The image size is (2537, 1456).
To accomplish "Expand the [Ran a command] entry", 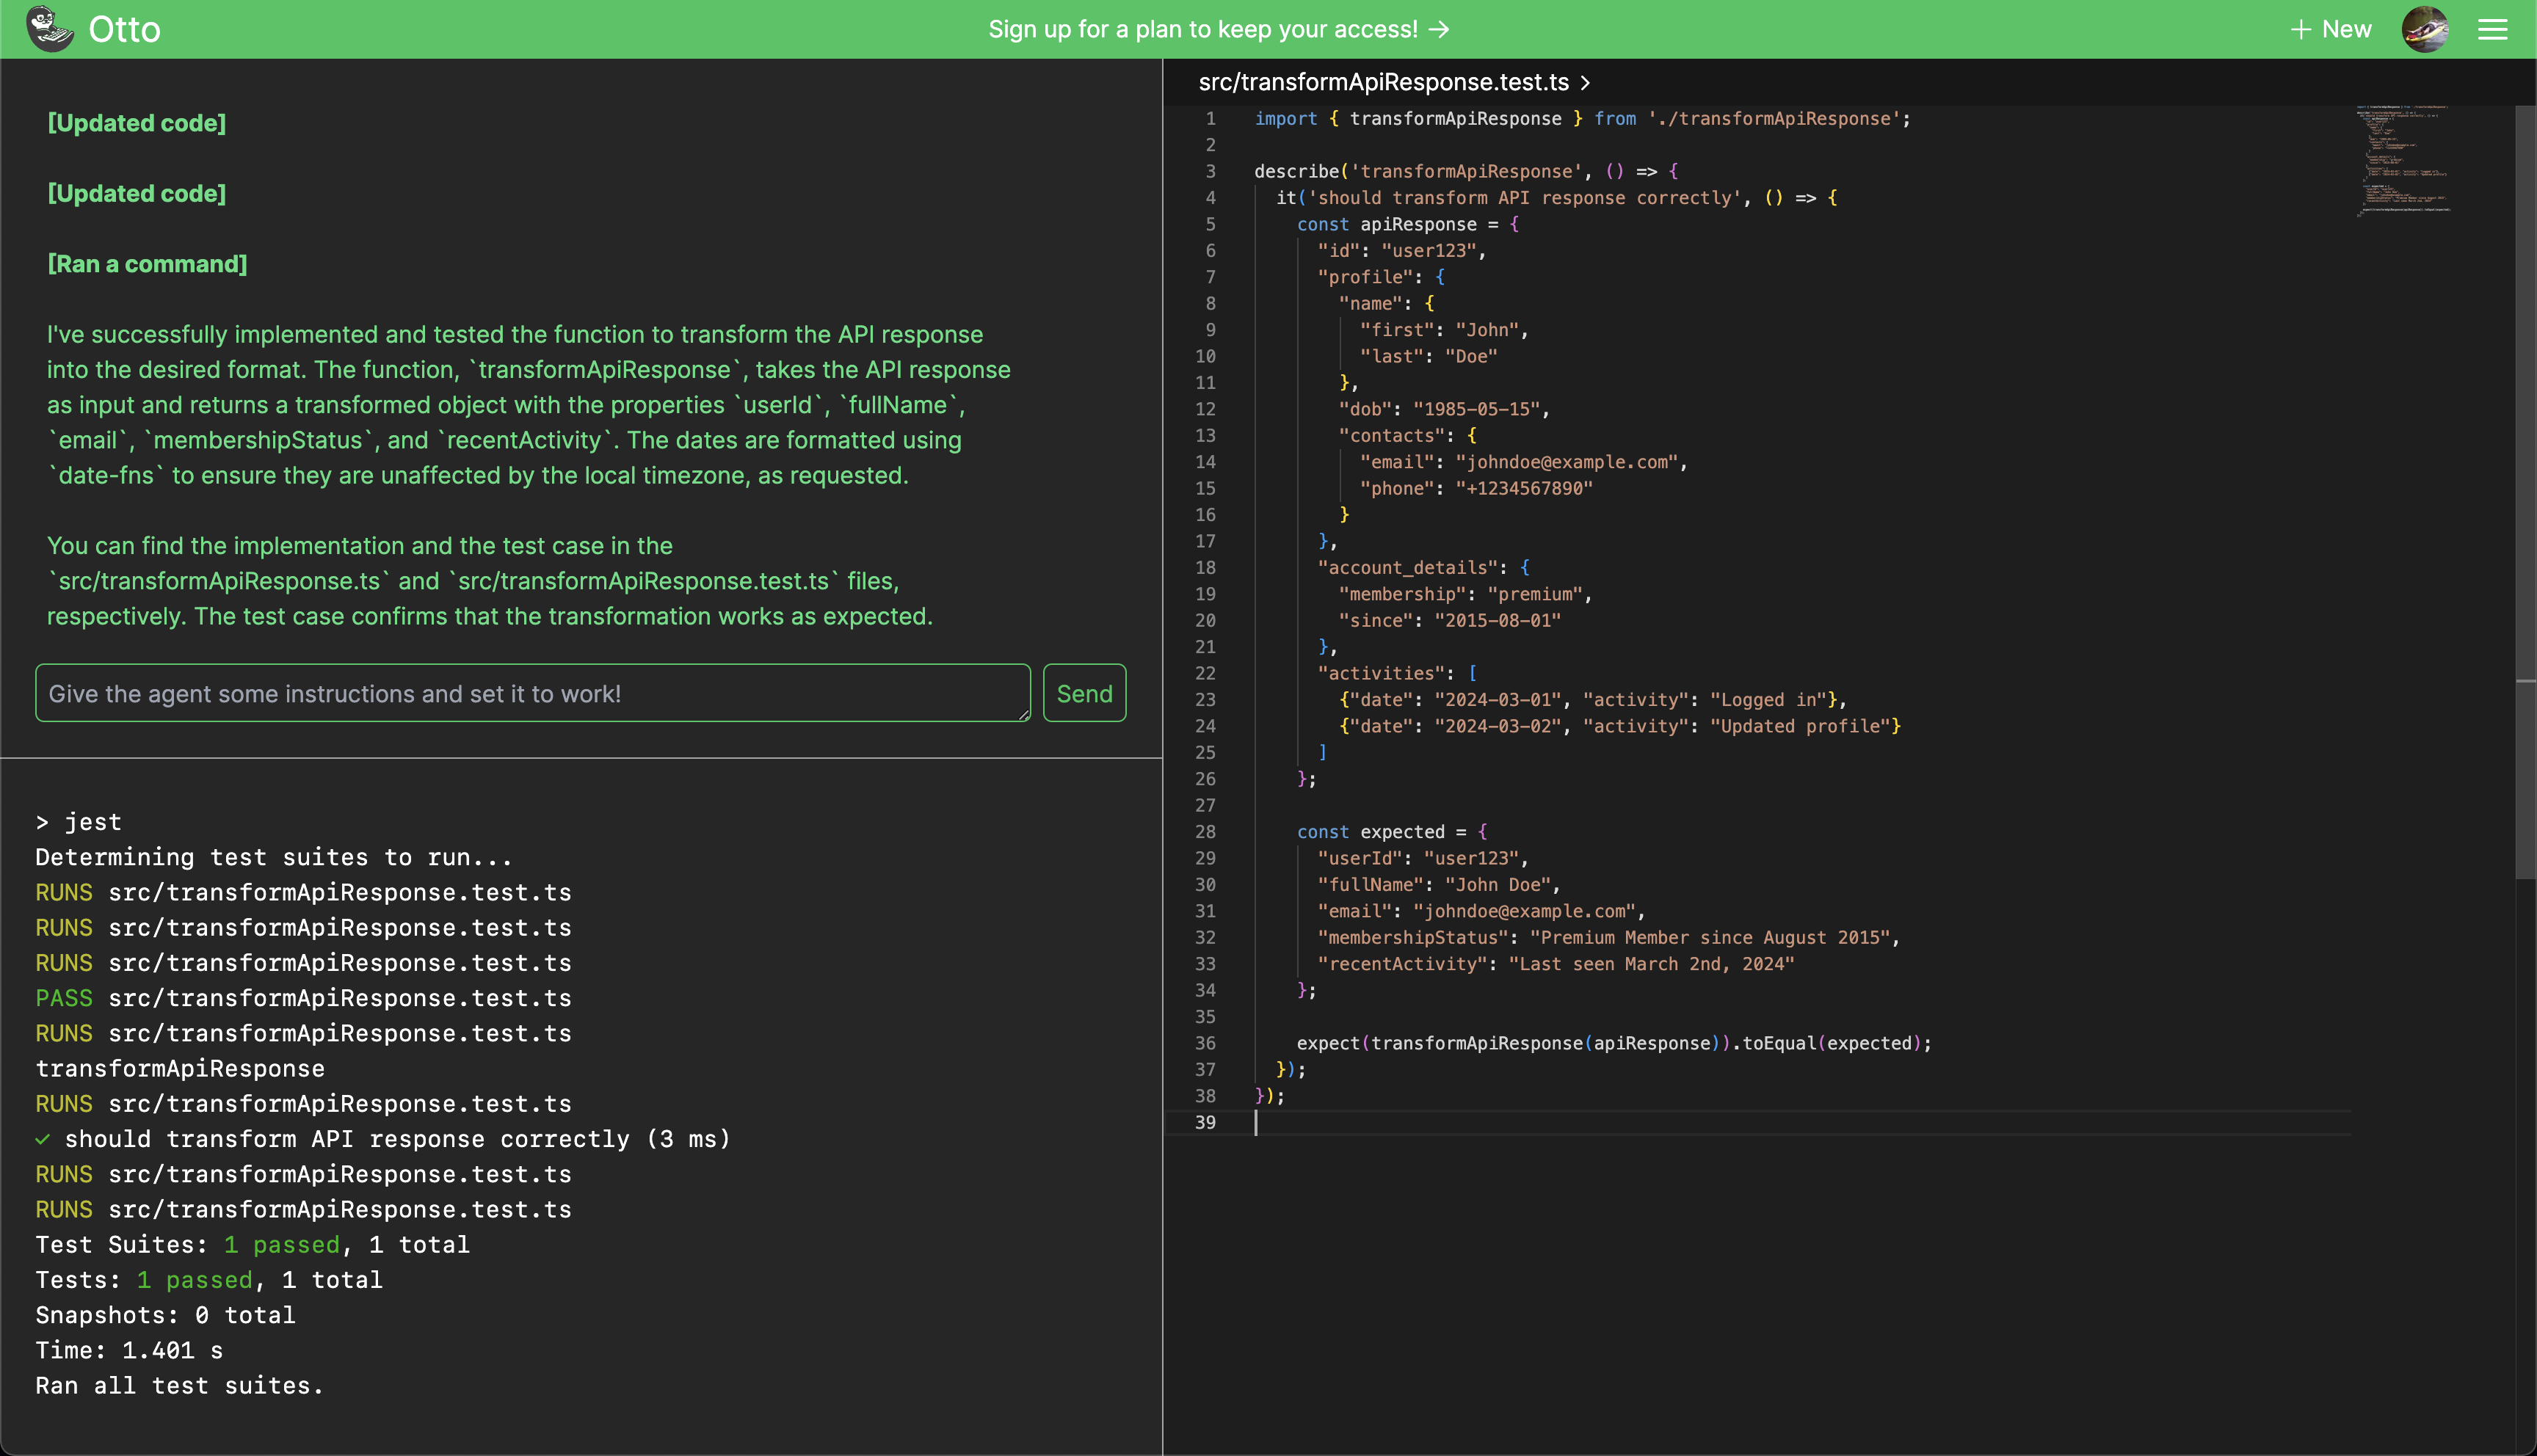I will point(147,264).
